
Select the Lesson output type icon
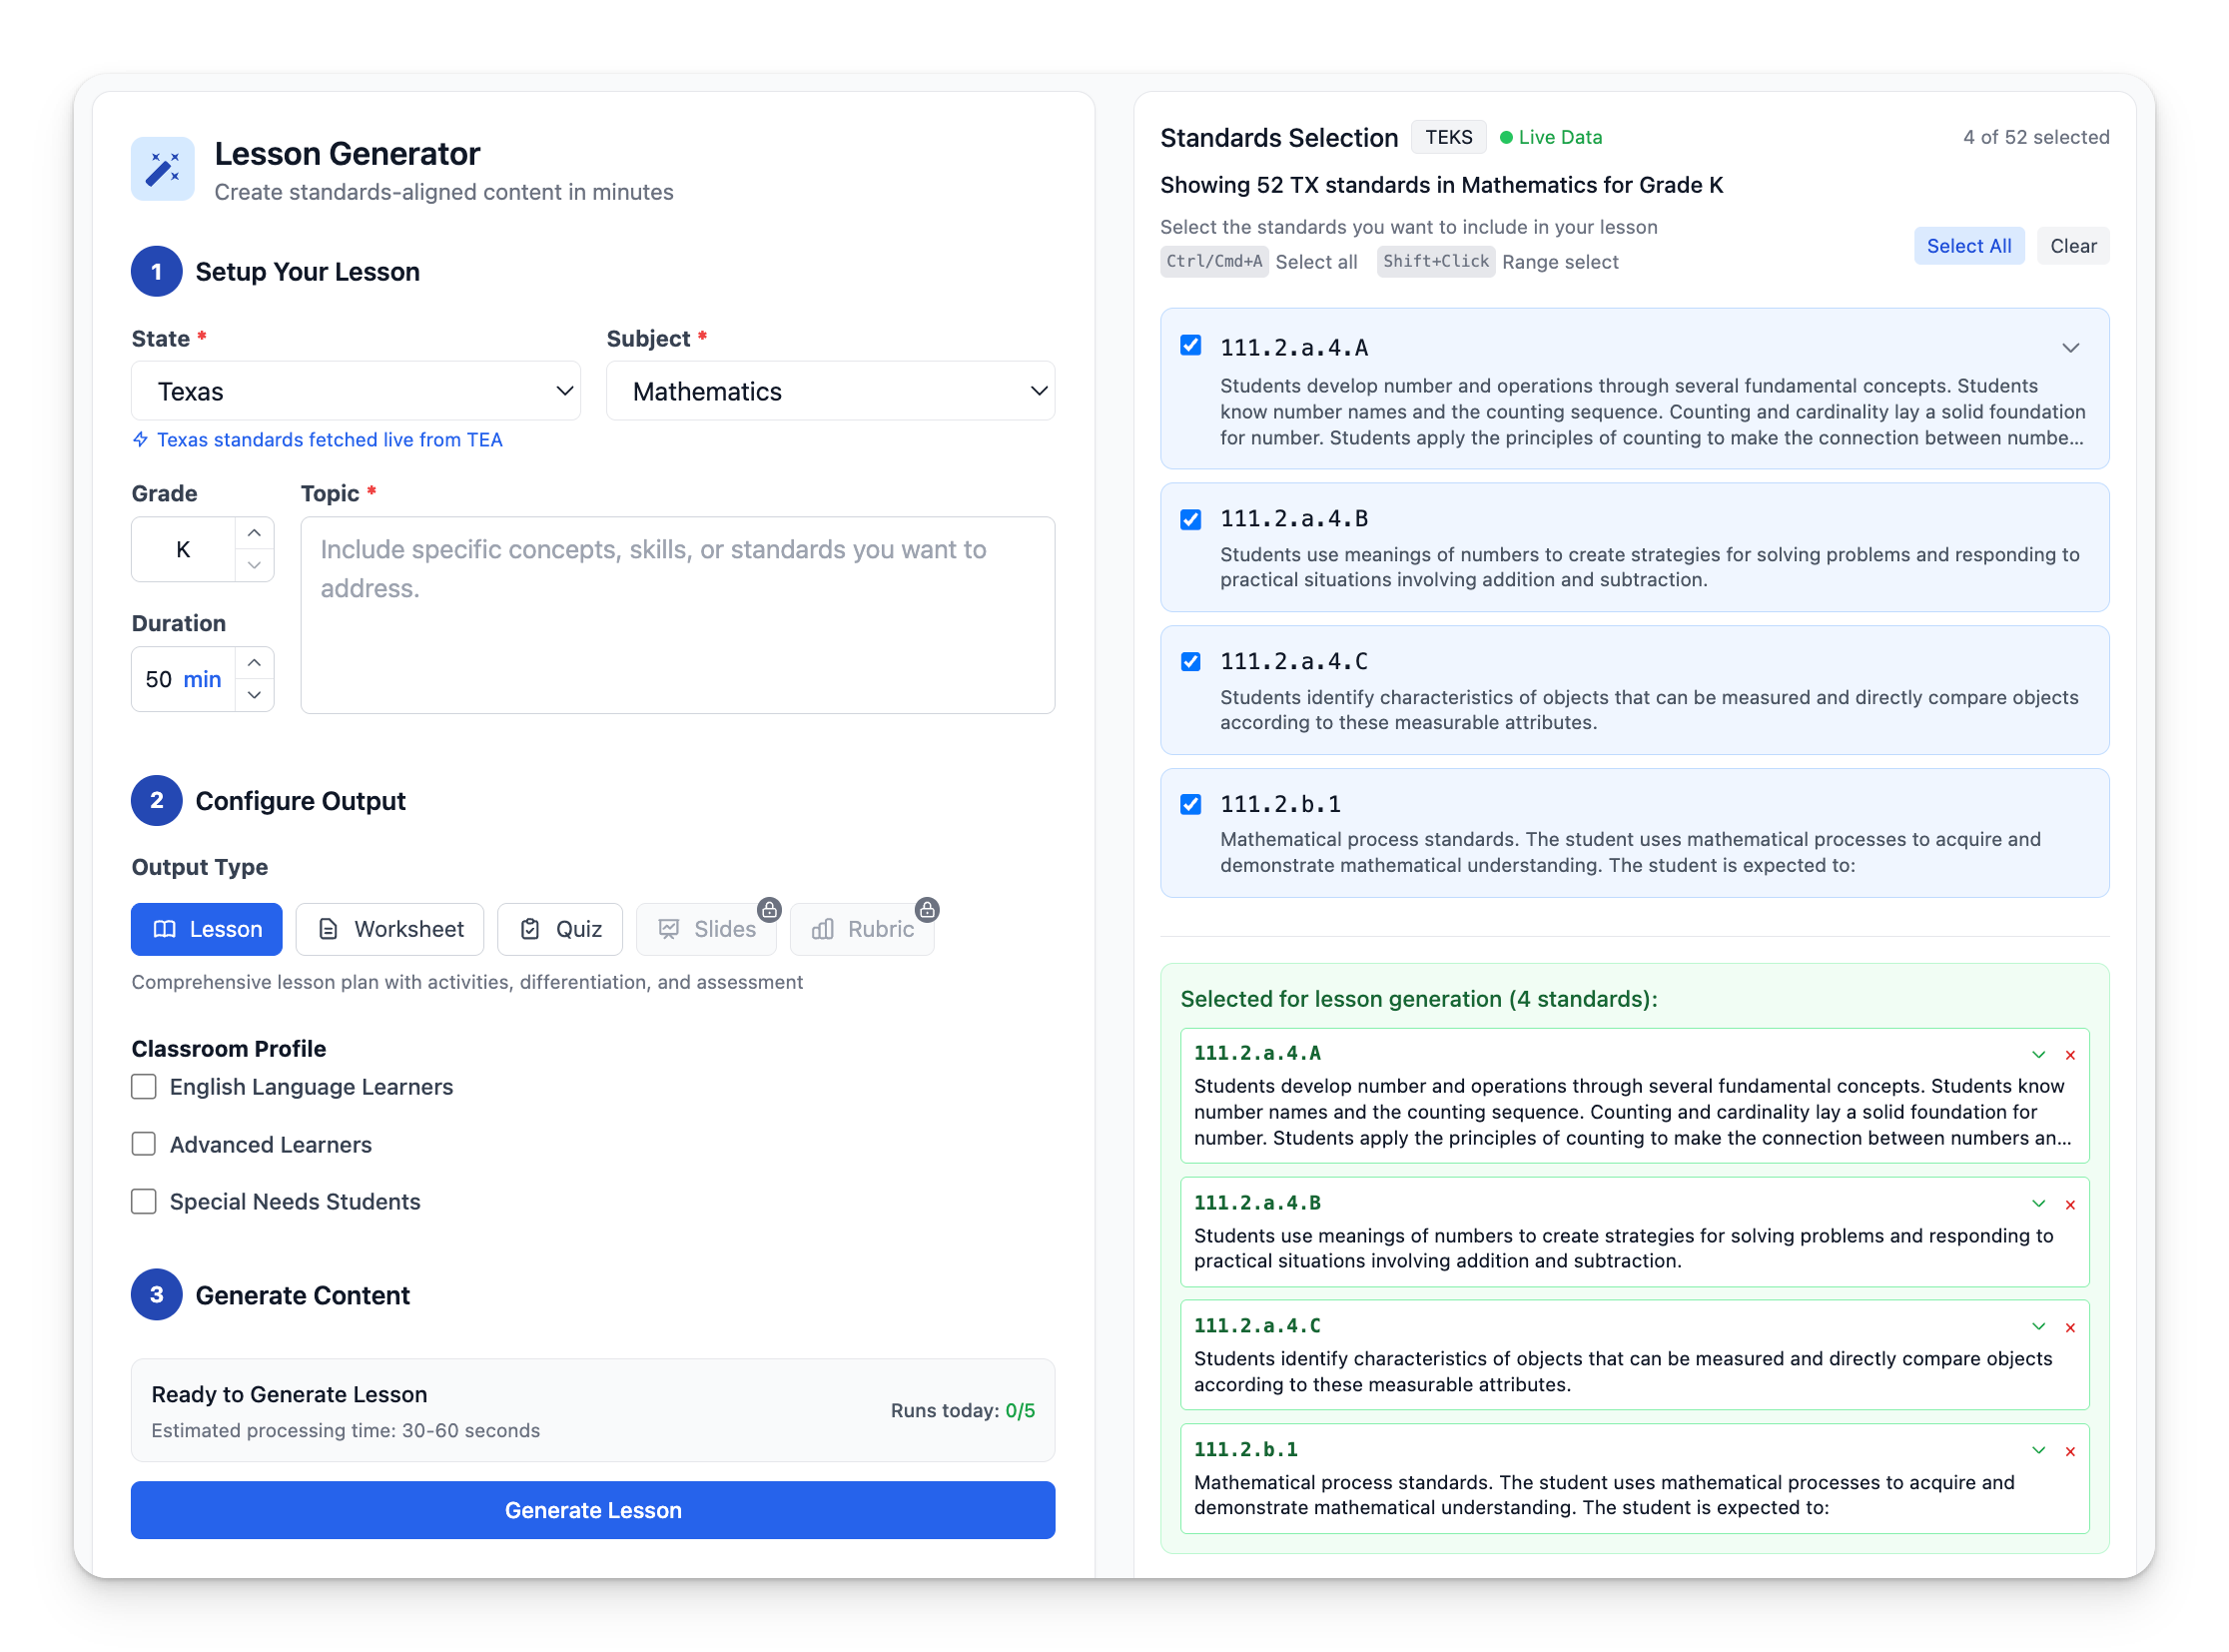coord(163,929)
